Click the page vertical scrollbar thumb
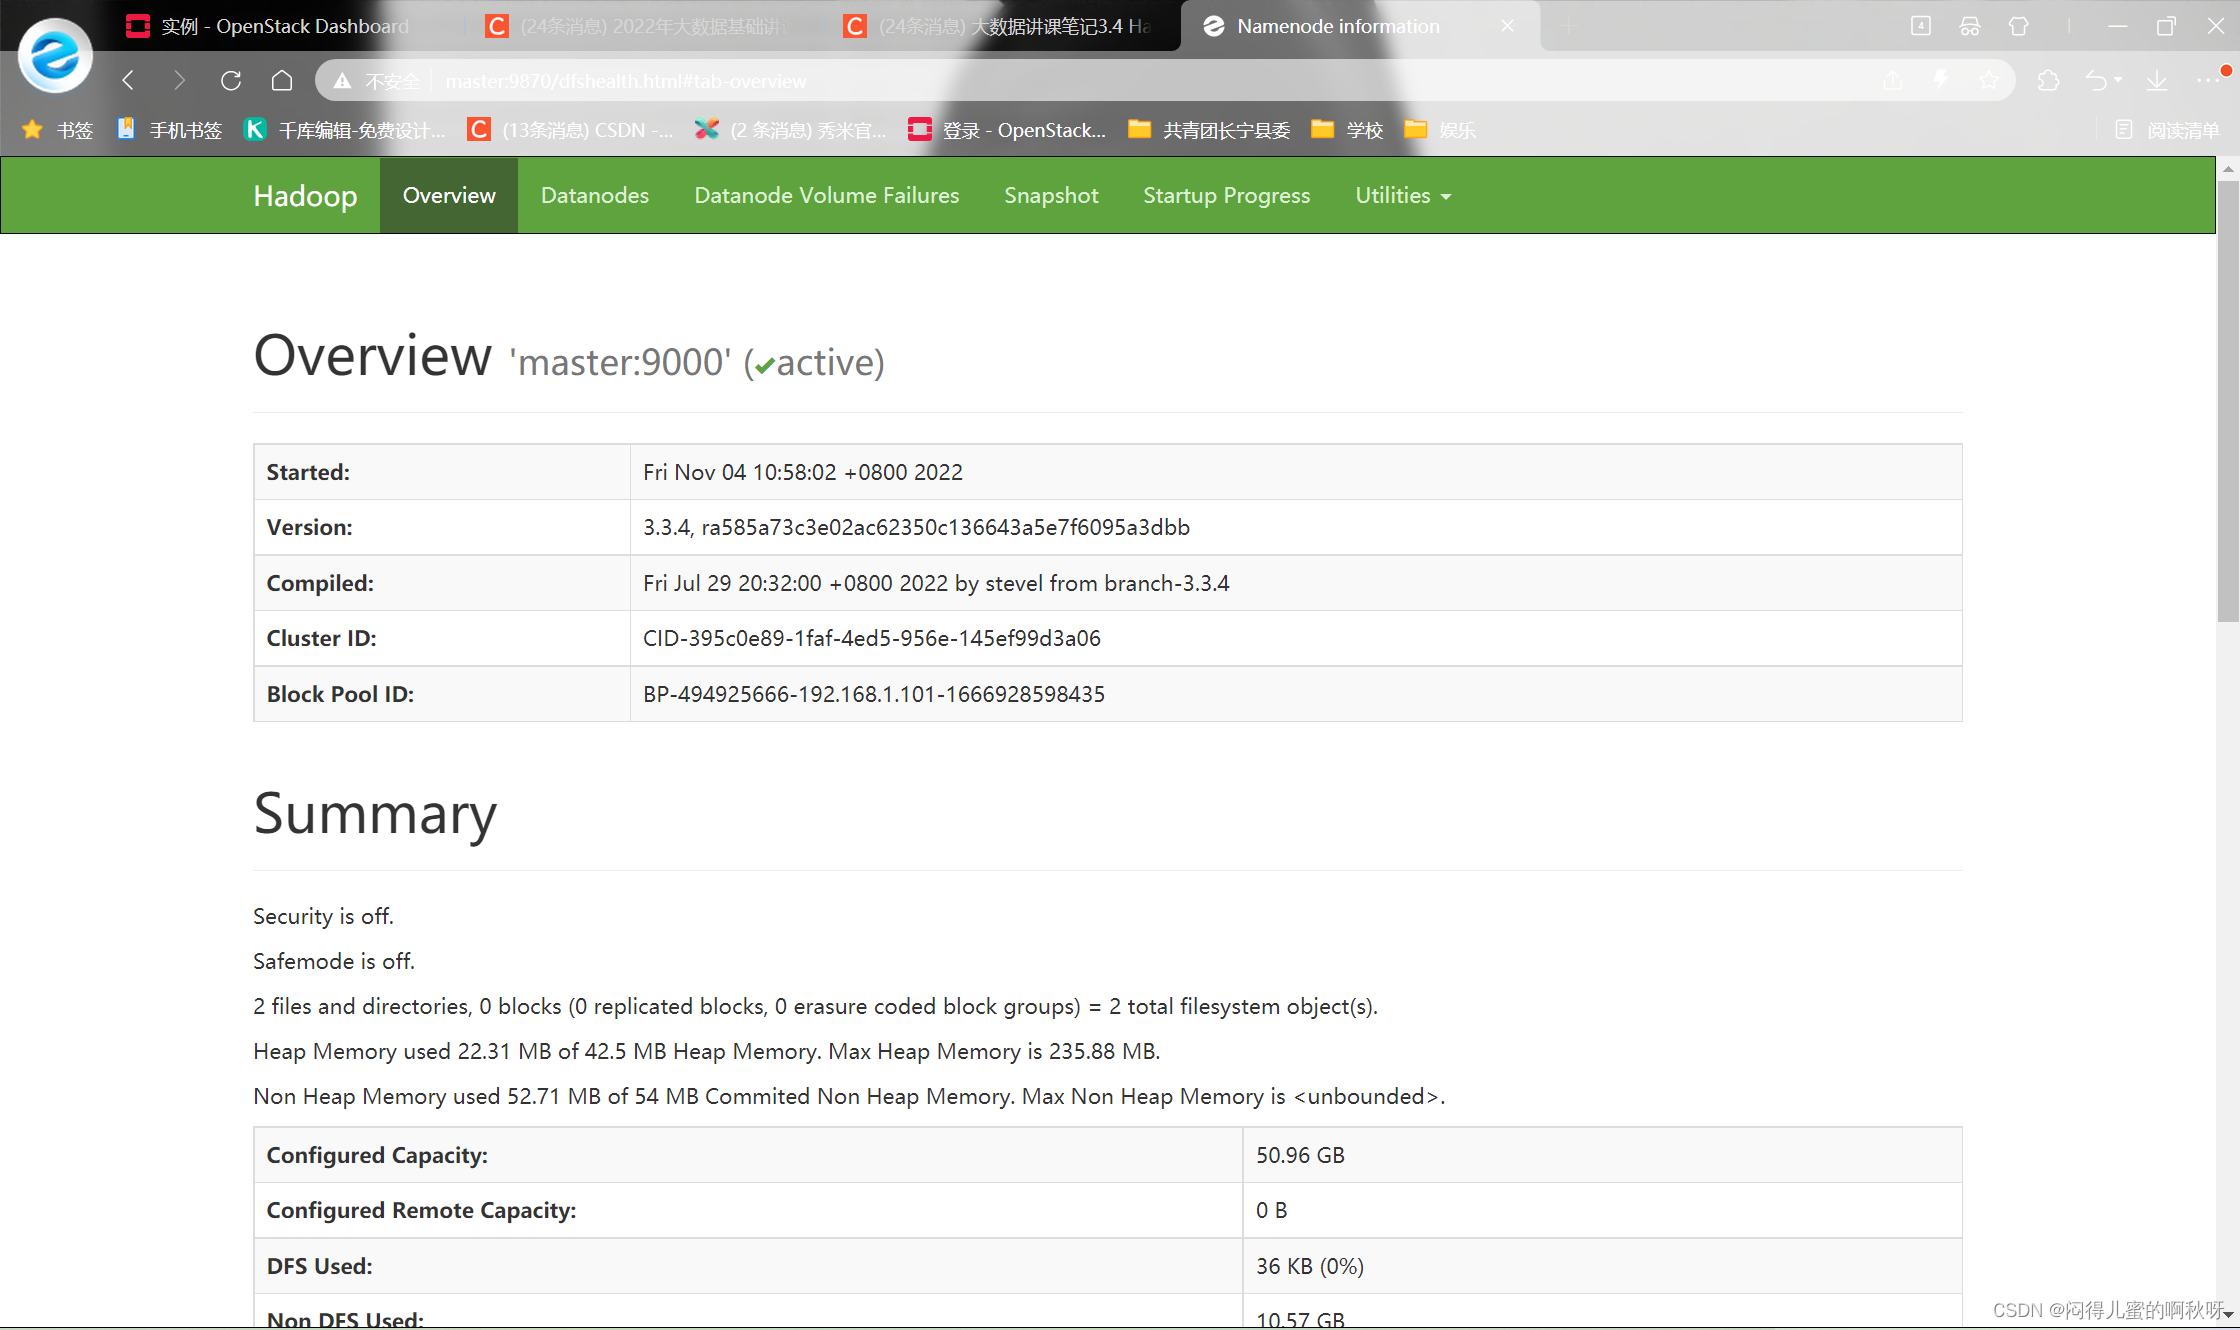 click(2227, 400)
